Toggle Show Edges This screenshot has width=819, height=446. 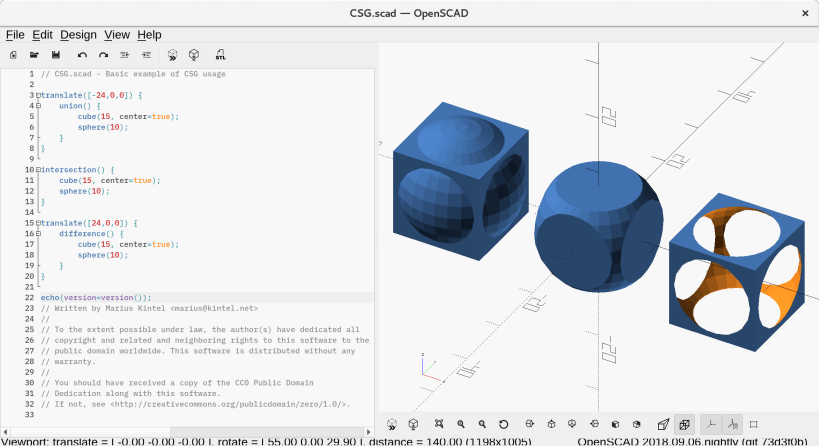click(x=753, y=424)
